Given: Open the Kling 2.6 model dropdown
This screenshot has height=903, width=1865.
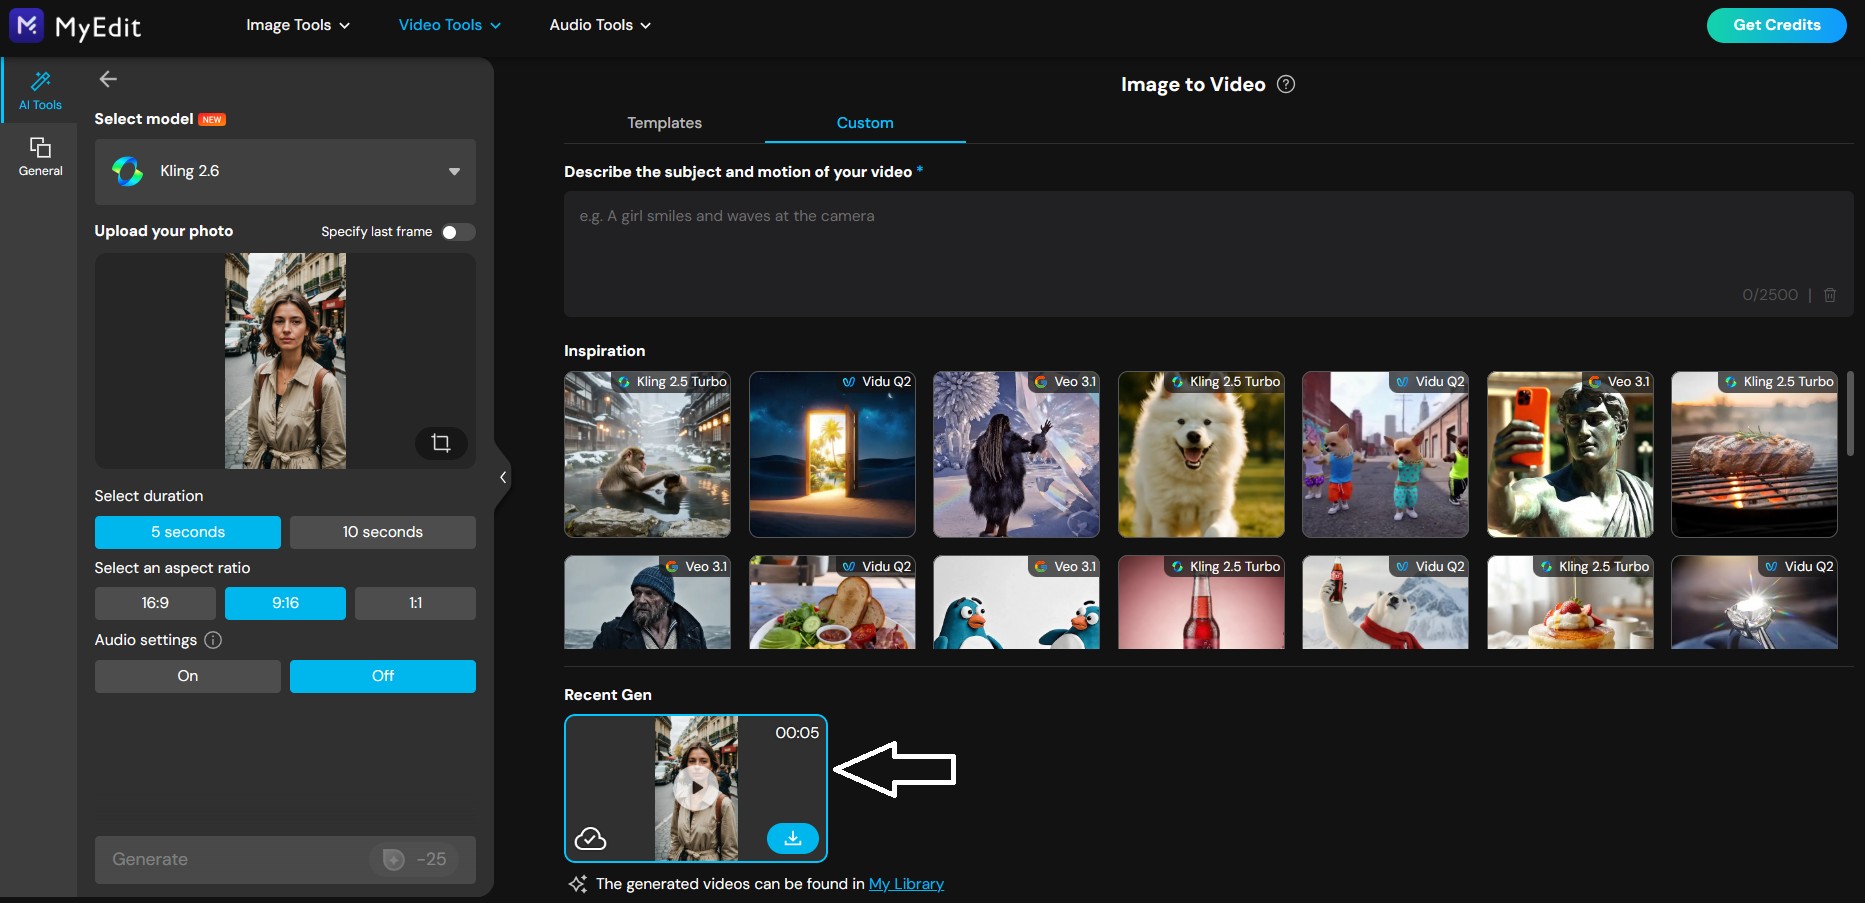Looking at the screenshot, I should [285, 172].
